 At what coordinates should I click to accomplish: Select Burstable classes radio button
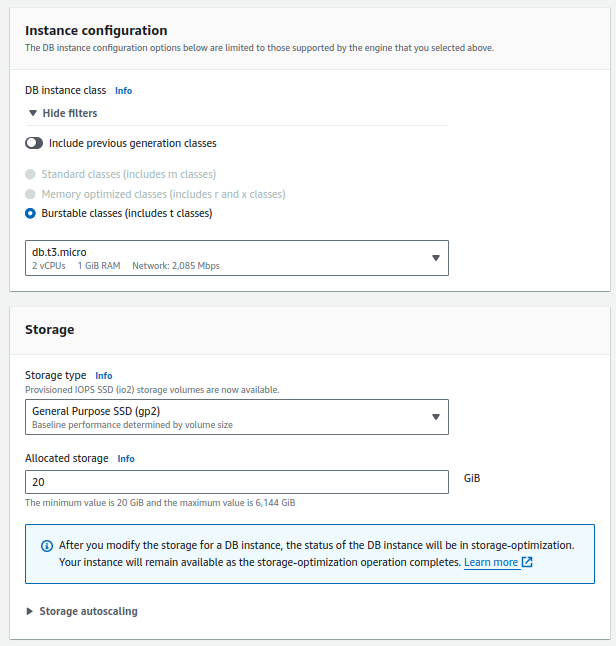[31, 213]
